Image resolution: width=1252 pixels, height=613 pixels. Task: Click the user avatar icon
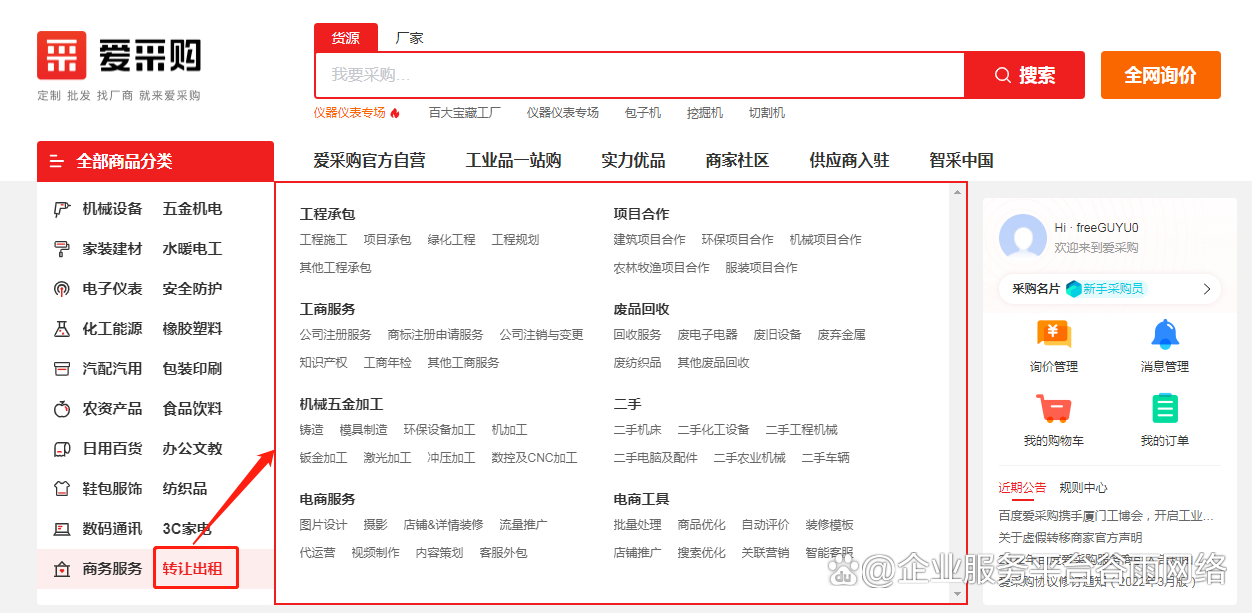point(1023,237)
